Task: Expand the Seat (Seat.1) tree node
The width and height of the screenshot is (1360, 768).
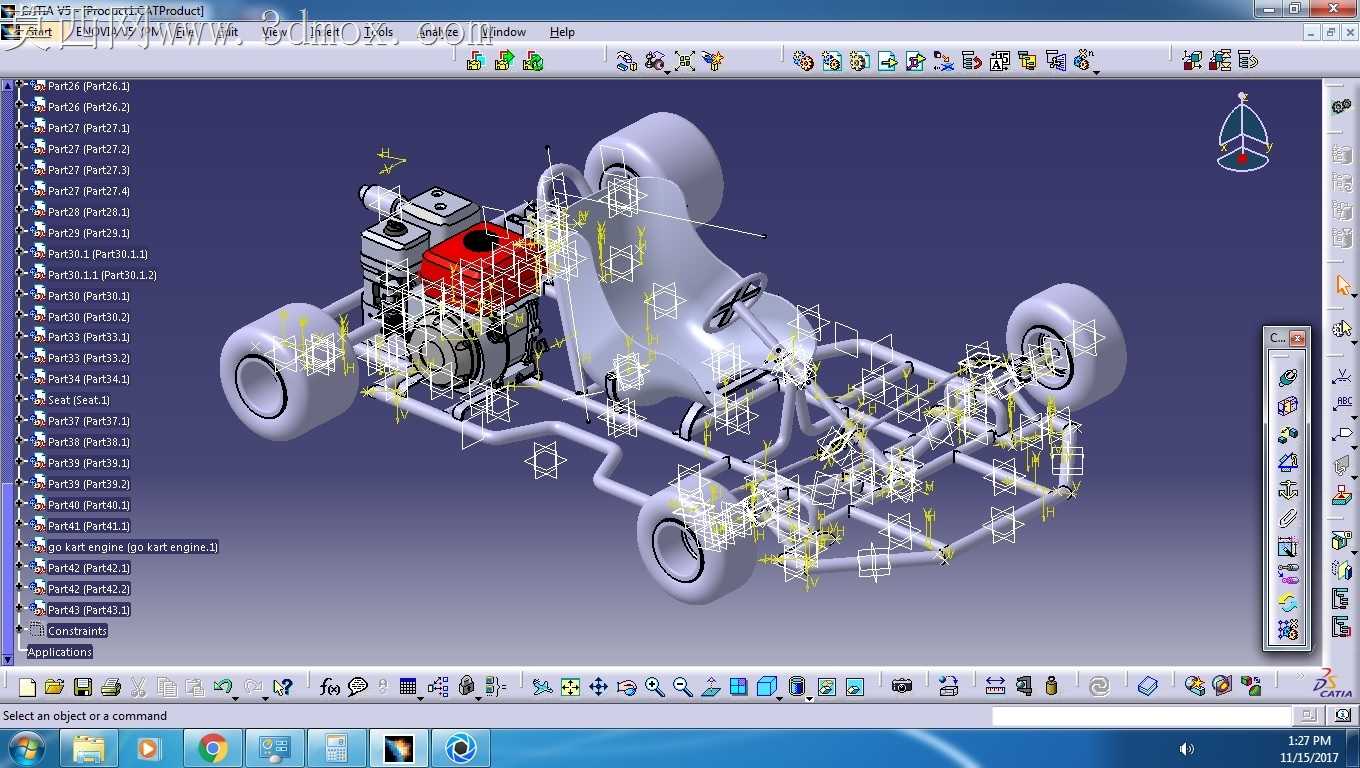Action: [19, 399]
